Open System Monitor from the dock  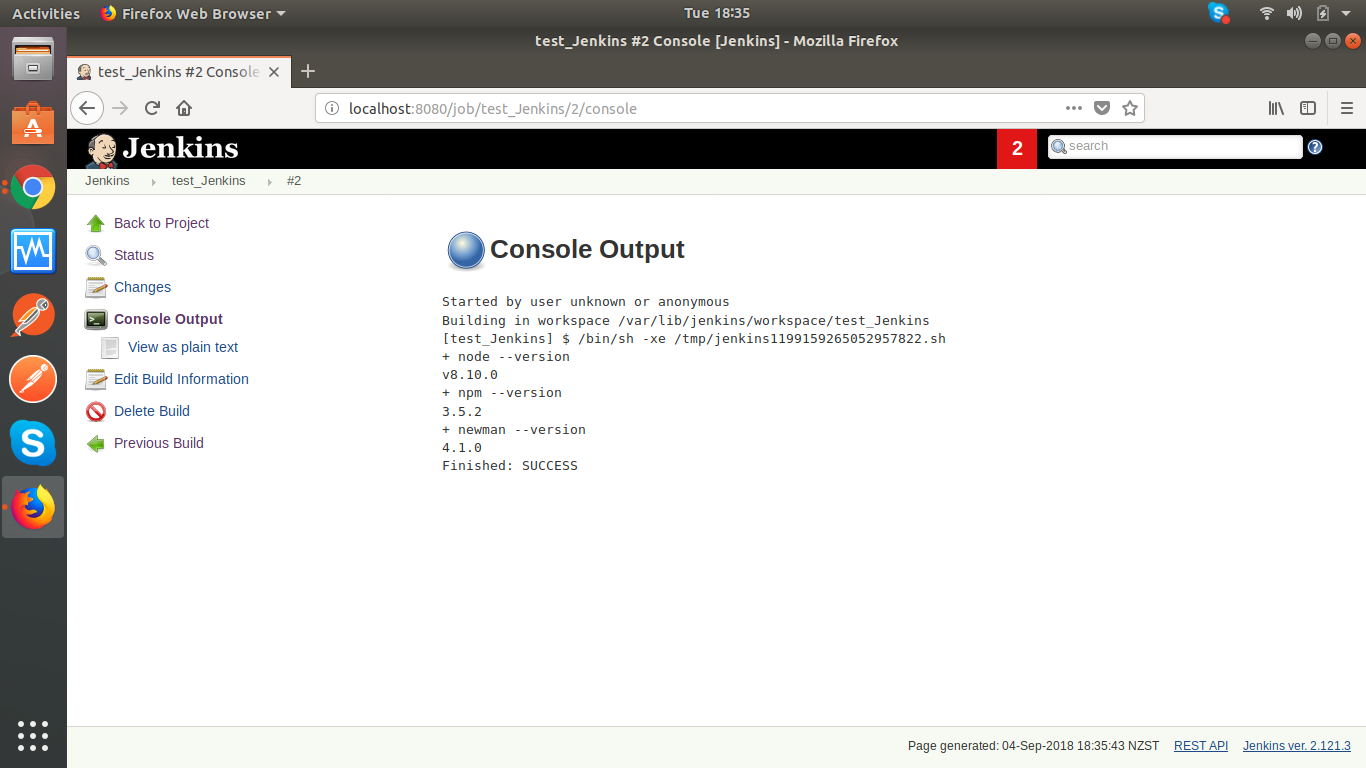click(33, 251)
